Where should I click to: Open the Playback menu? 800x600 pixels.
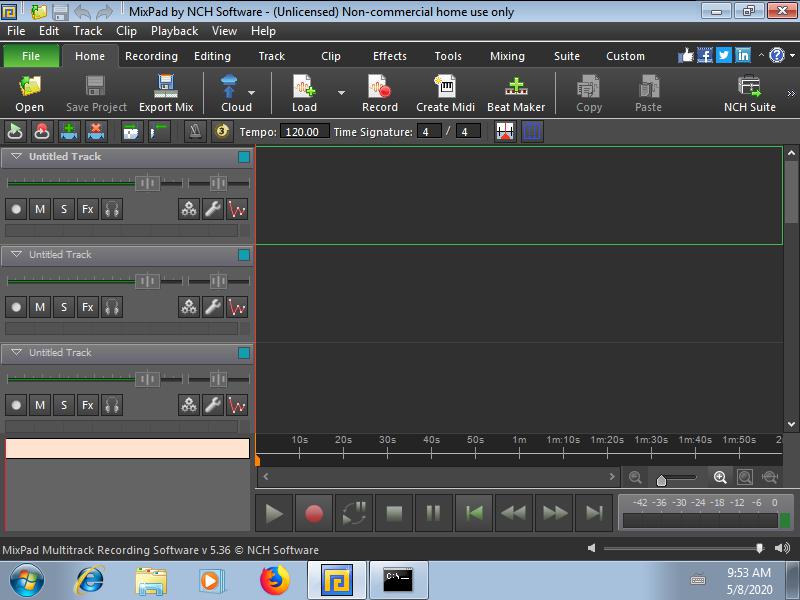[174, 31]
